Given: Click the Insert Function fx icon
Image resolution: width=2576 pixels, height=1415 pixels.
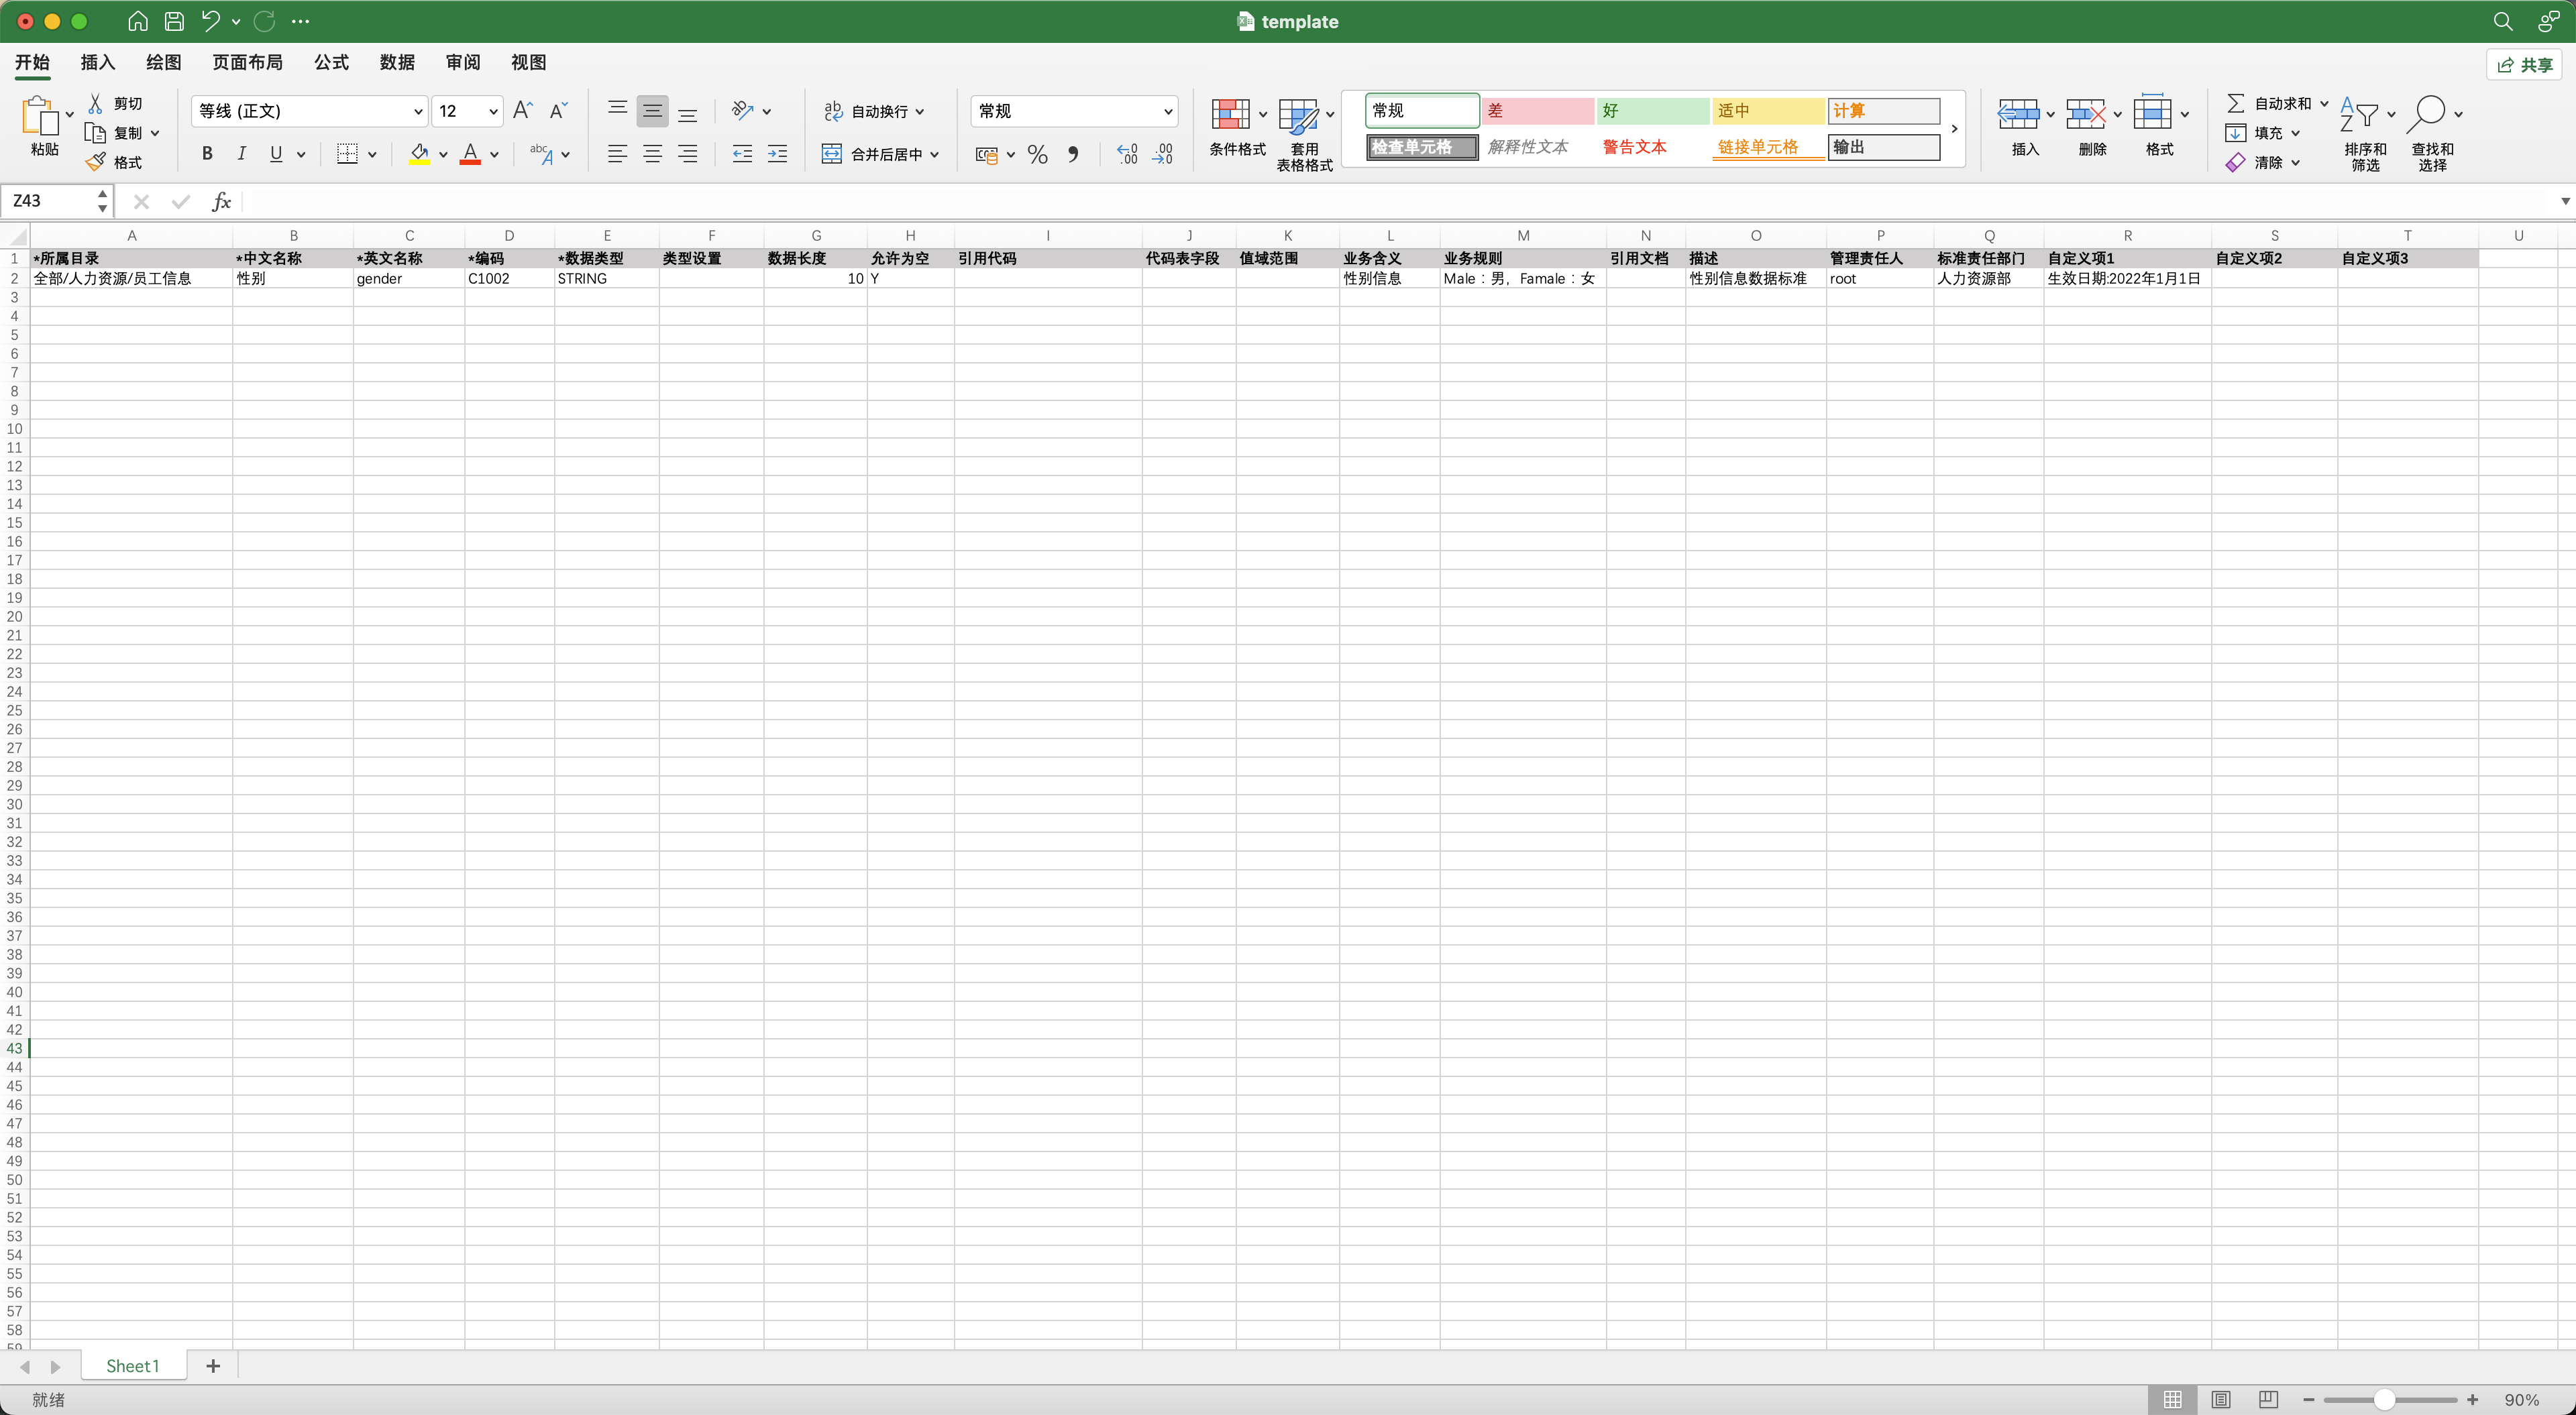Looking at the screenshot, I should pyautogui.click(x=222, y=202).
